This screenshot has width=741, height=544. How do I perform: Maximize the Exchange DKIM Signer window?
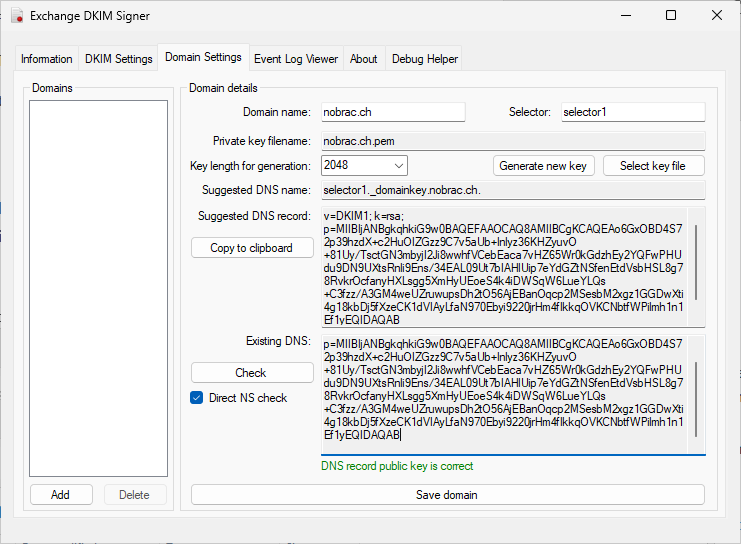tap(671, 16)
